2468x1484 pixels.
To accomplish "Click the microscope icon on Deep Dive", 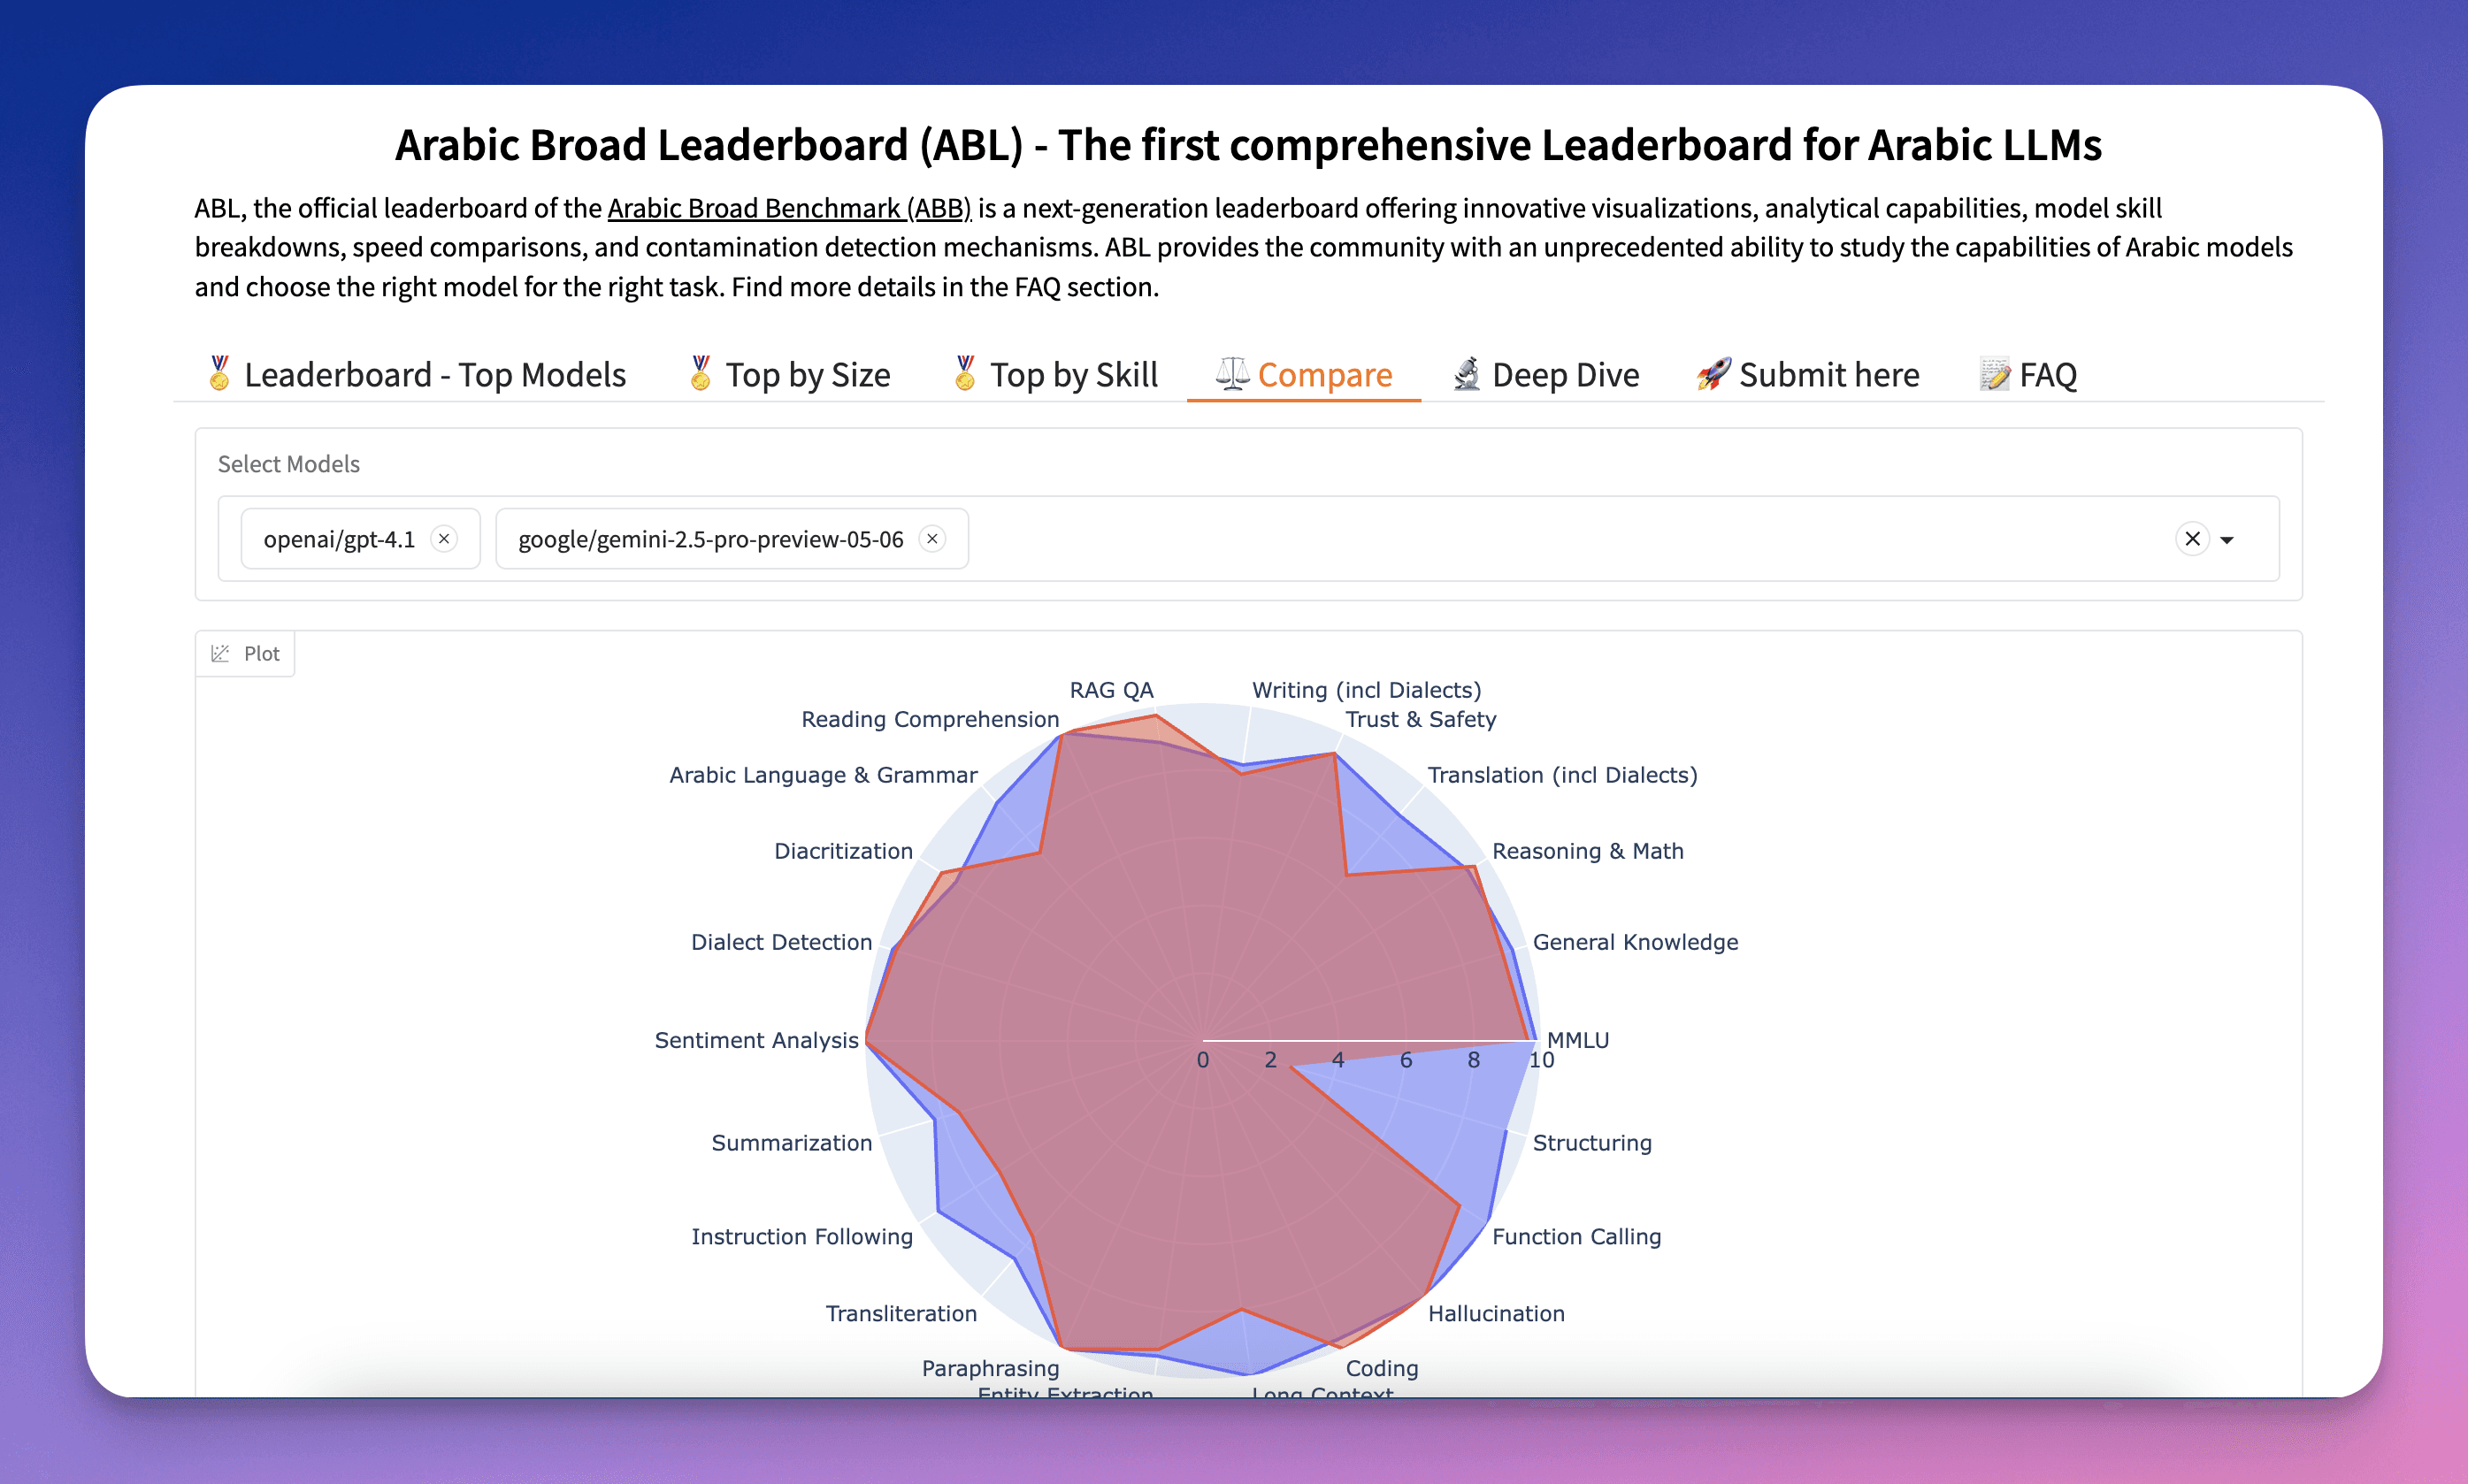I will tap(1466, 374).
